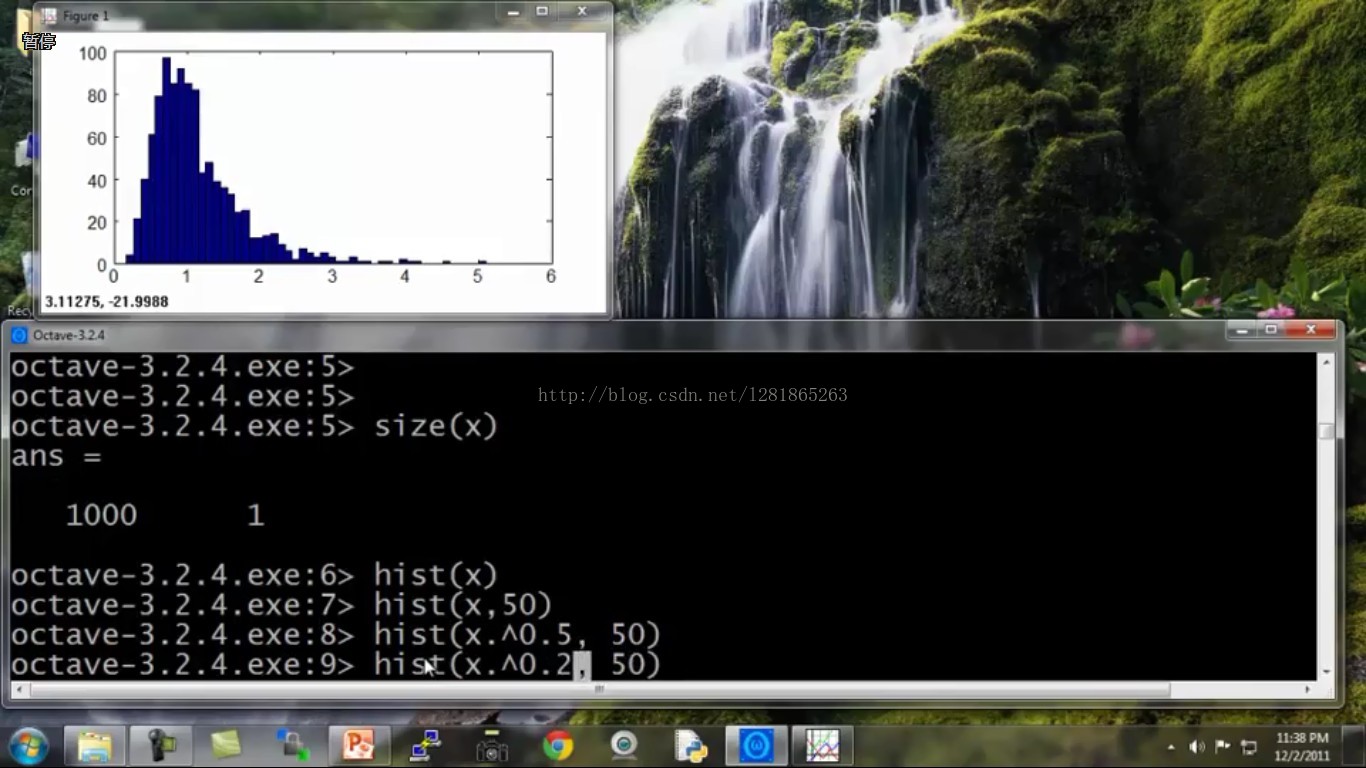Click the Octave-3.2.4 window title icon
Viewport: 1366px width, 768px height.
[19, 335]
